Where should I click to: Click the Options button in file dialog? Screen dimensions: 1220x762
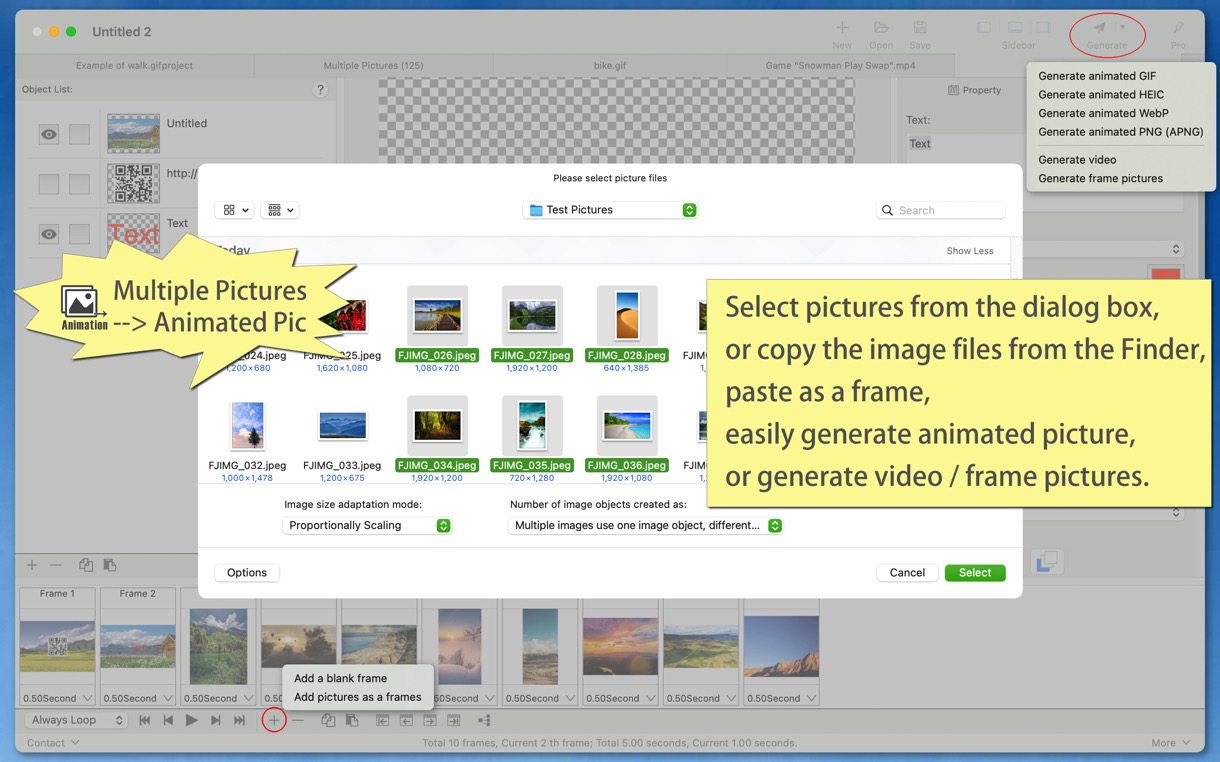point(247,573)
